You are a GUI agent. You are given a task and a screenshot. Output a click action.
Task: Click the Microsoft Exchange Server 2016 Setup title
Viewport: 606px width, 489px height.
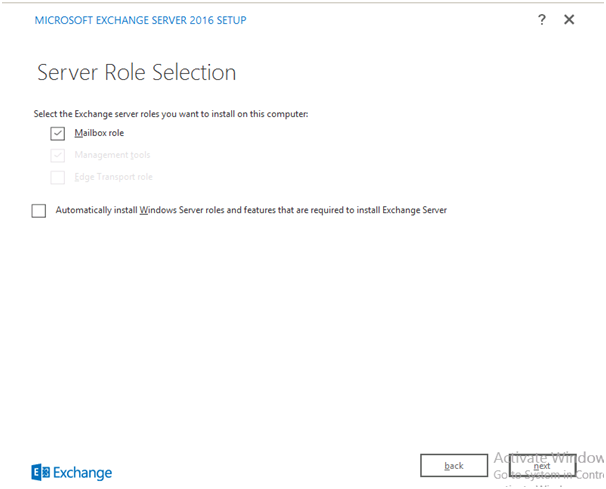pos(141,20)
